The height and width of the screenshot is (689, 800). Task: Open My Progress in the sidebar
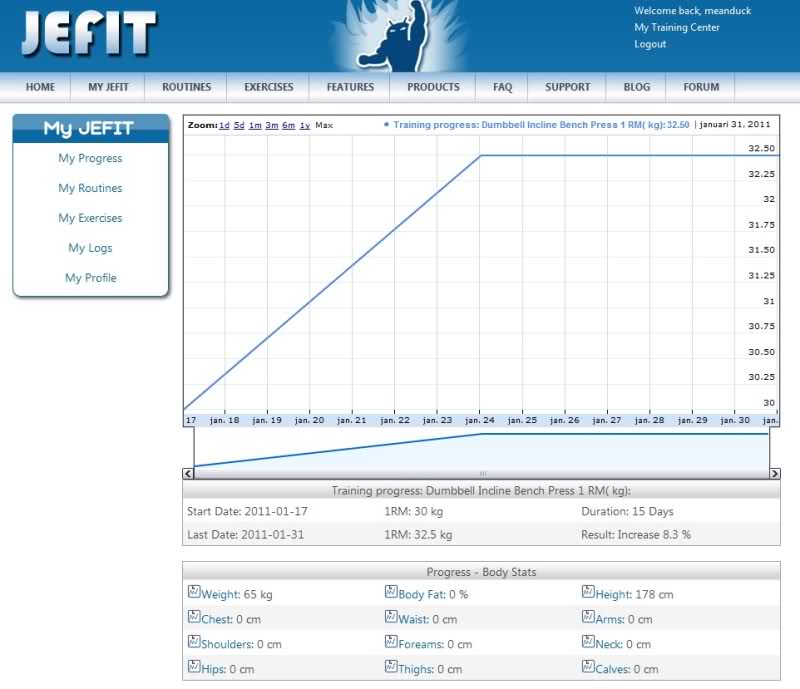pos(90,158)
